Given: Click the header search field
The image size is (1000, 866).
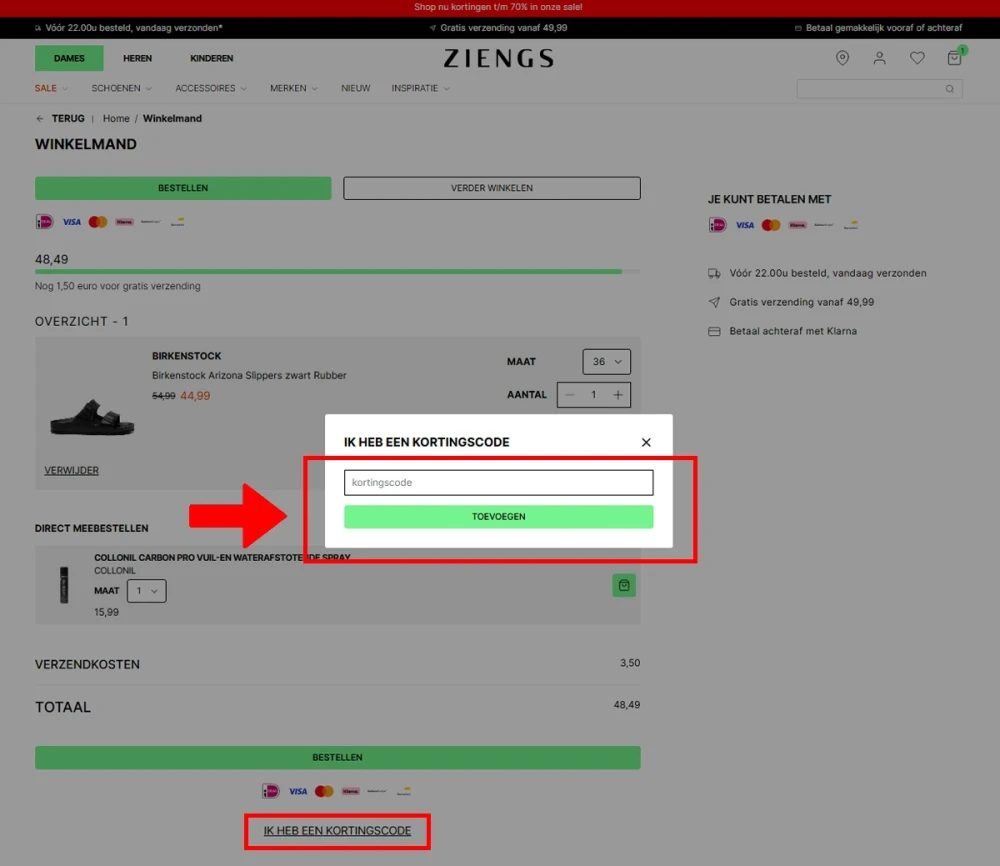Looking at the screenshot, I should click(x=879, y=89).
